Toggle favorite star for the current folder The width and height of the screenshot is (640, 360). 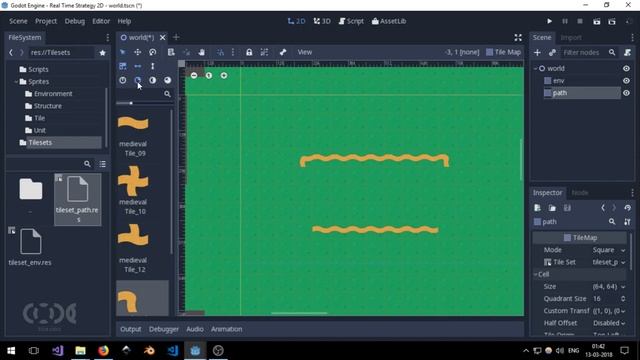tap(102, 53)
